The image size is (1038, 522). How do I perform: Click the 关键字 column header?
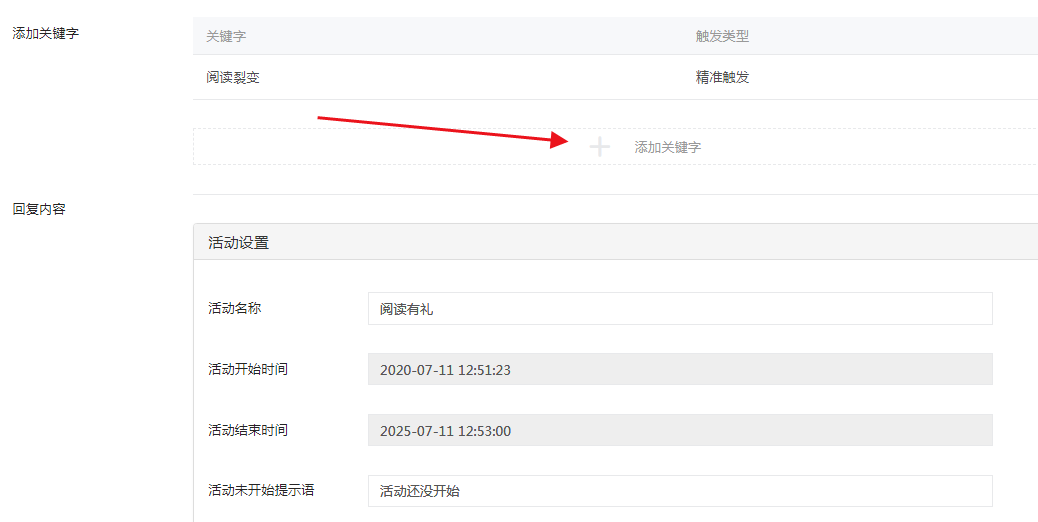point(226,36)
